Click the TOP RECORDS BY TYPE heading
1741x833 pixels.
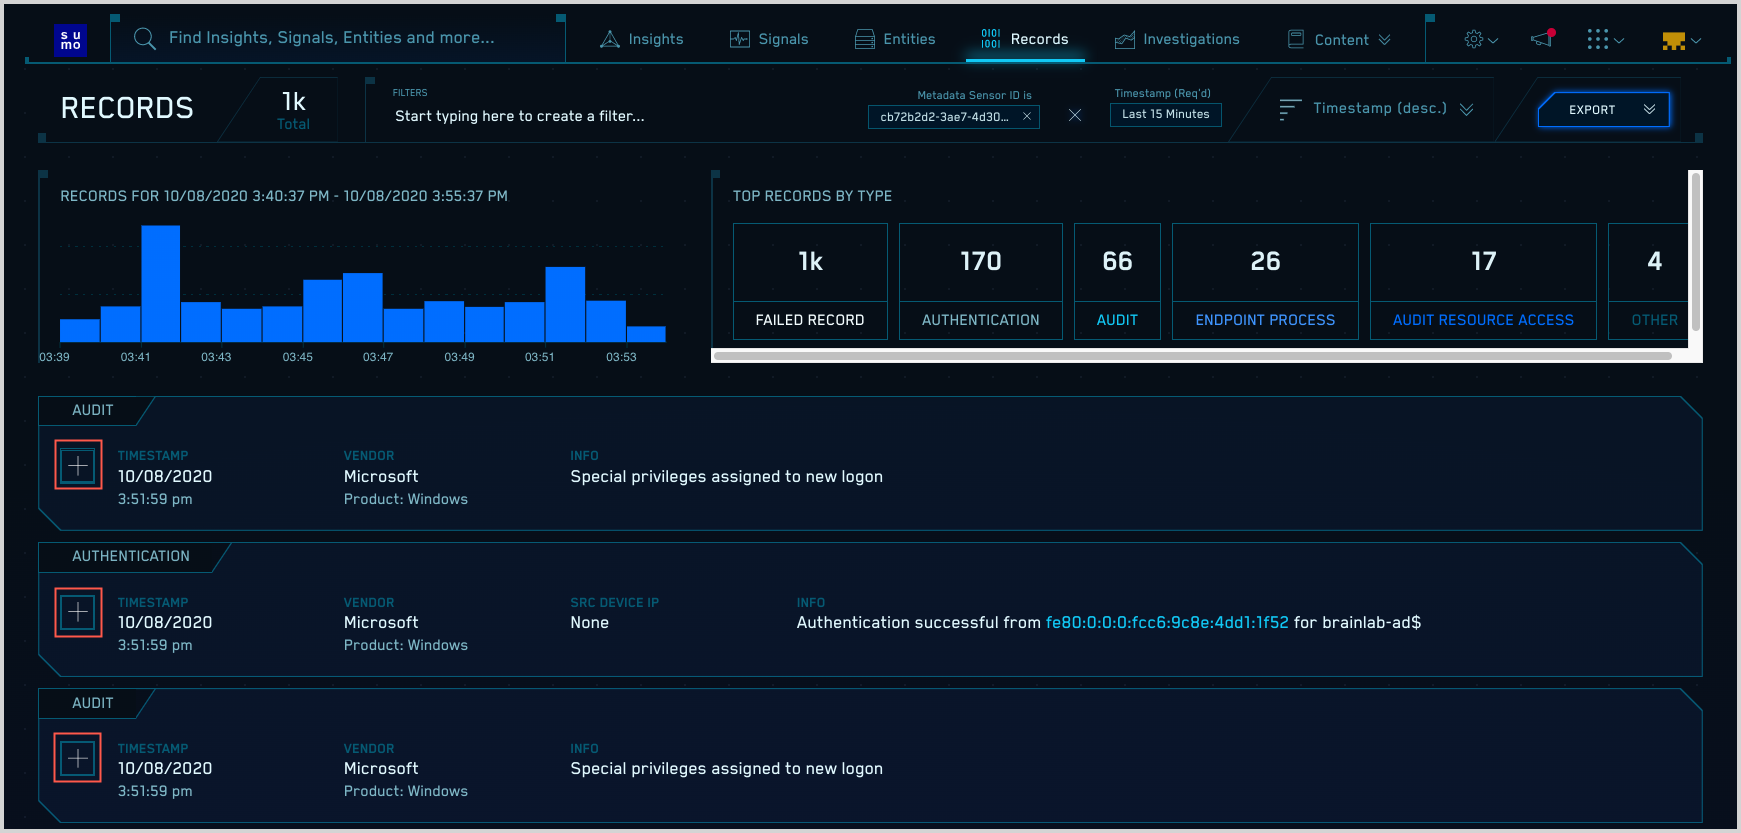tap(812, 196)
